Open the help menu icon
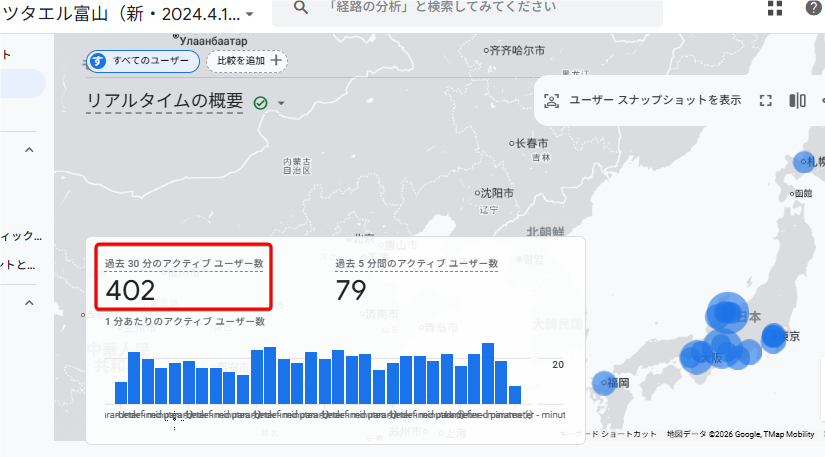Viewport: 825px width, 457px height. click(812, 9)
